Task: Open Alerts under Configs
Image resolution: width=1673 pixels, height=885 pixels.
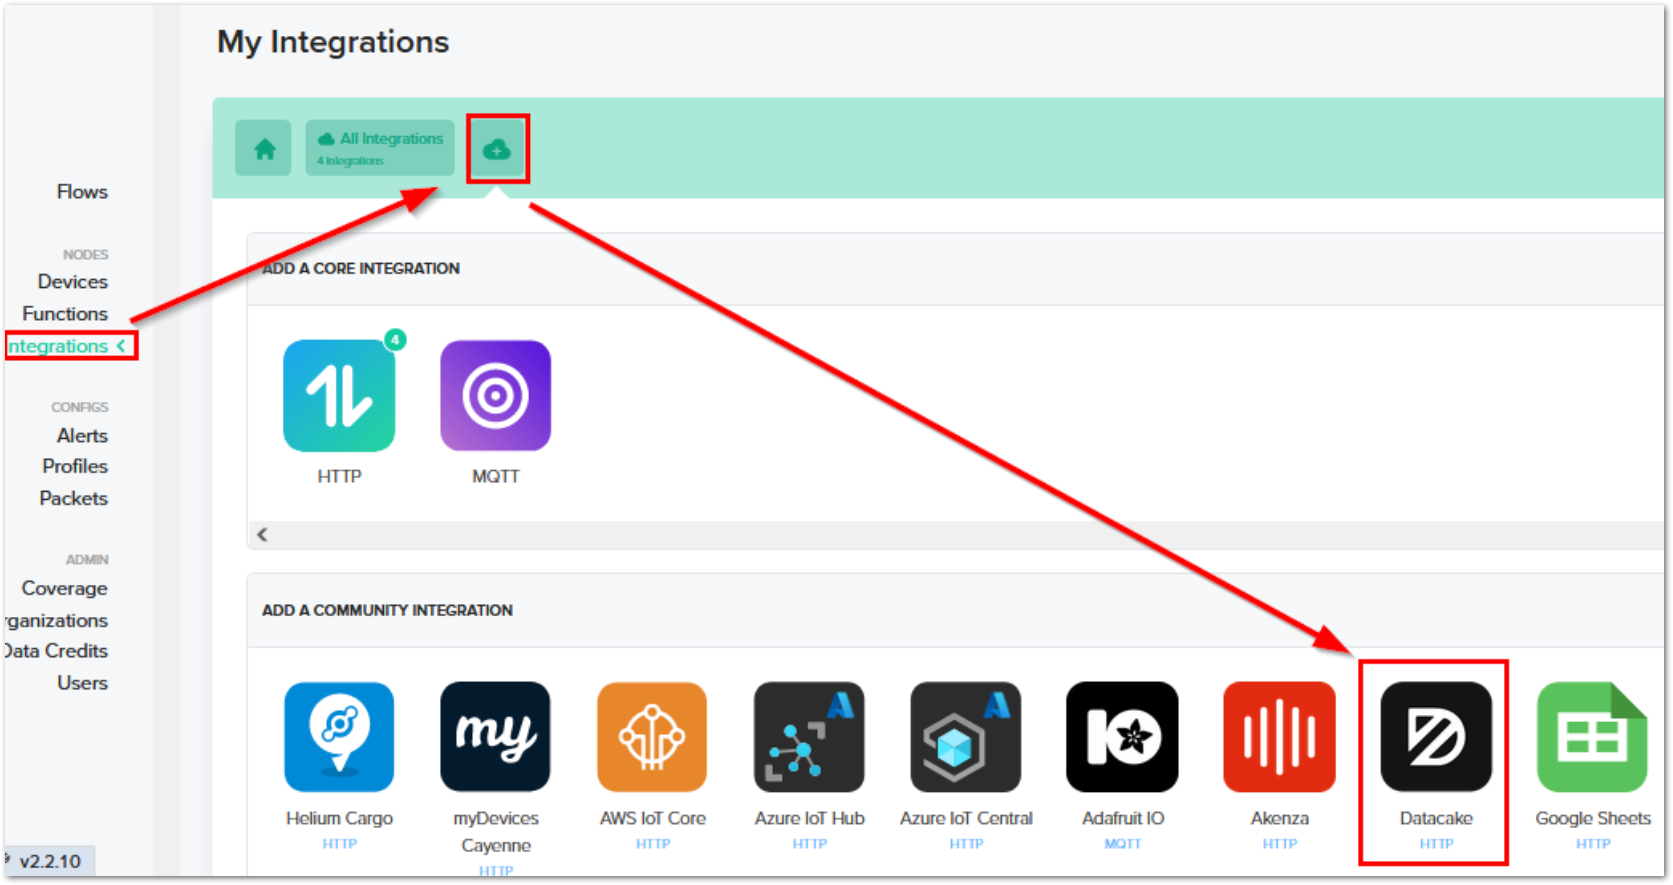Action: [x=82, y=436]
